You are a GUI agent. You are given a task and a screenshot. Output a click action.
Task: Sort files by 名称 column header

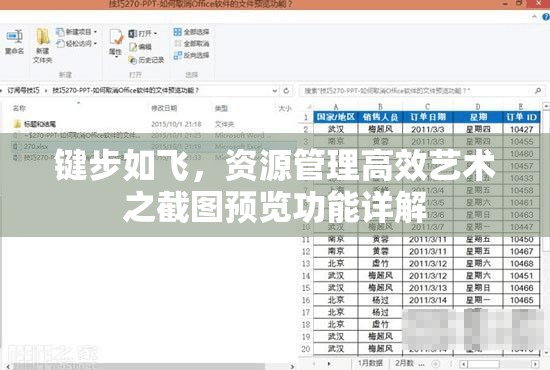pos(19,108)
